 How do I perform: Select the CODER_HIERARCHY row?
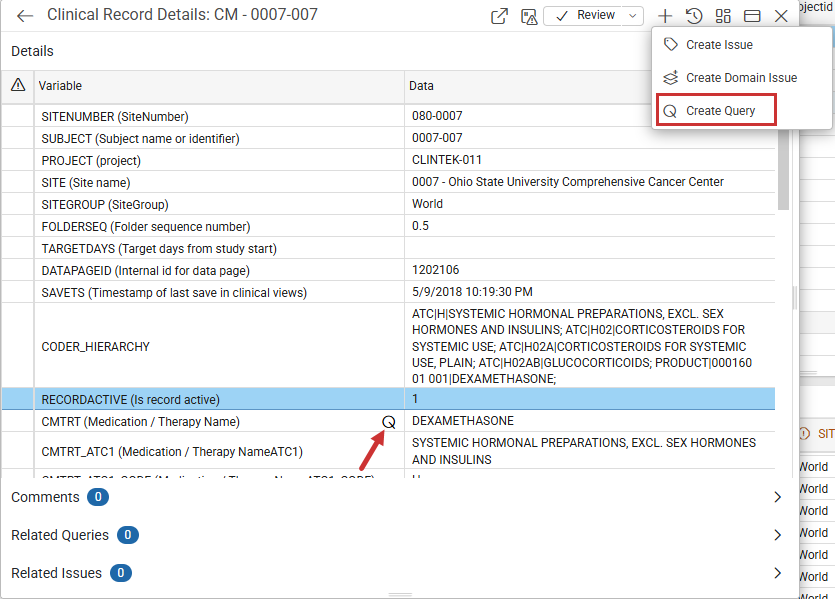coord(388,346)
